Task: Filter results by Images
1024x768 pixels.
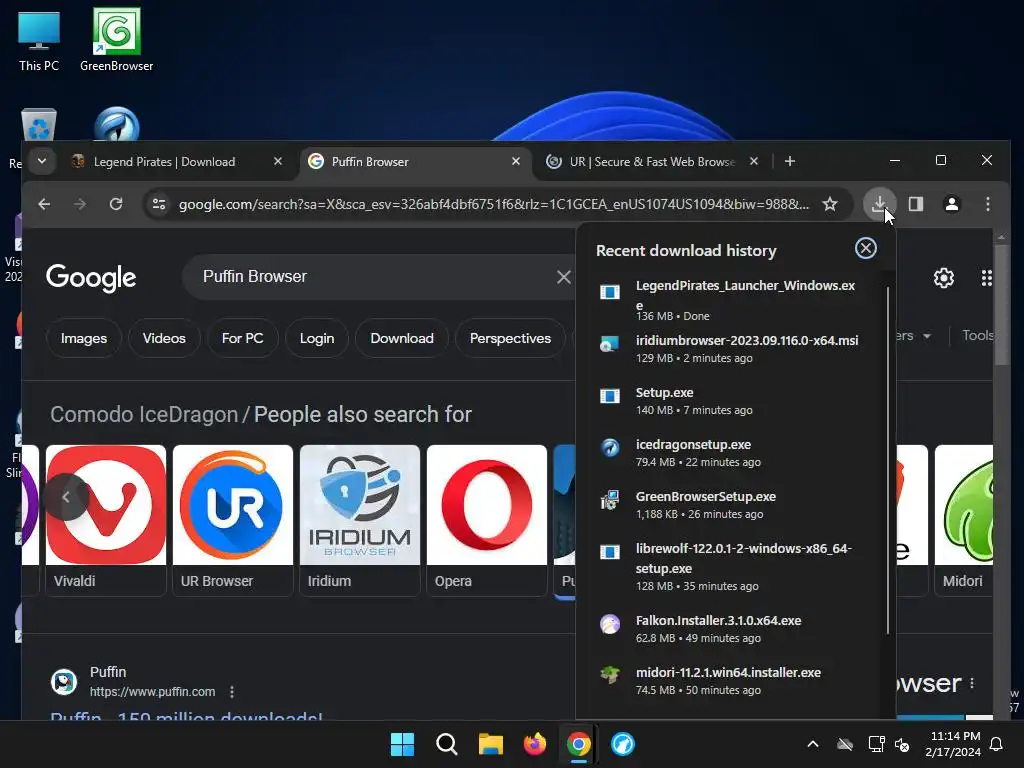Action: pyautogui.click(x=84, y=338)
